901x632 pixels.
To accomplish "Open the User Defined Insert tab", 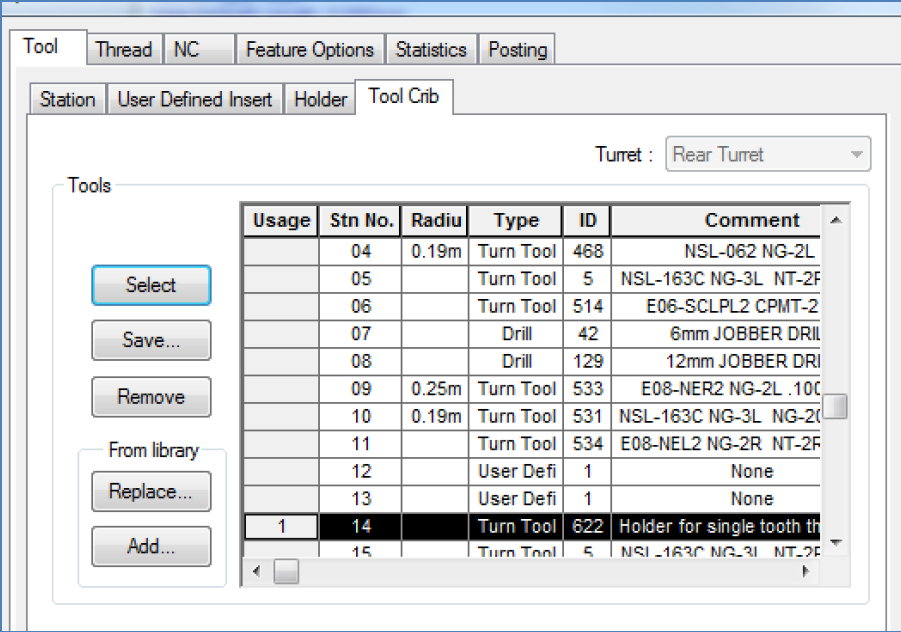I will pyautogui.click(x=195, y=99).
